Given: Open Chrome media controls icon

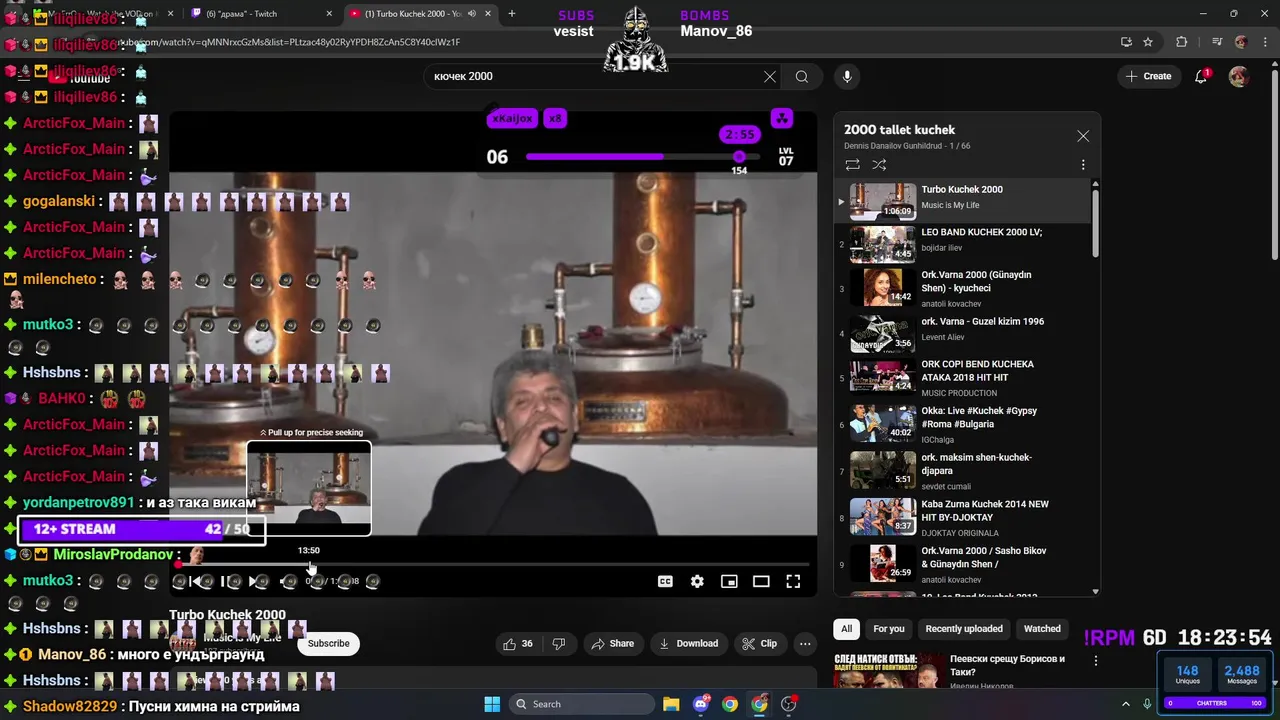Looking at the screenshot, I should [1217, 42].
